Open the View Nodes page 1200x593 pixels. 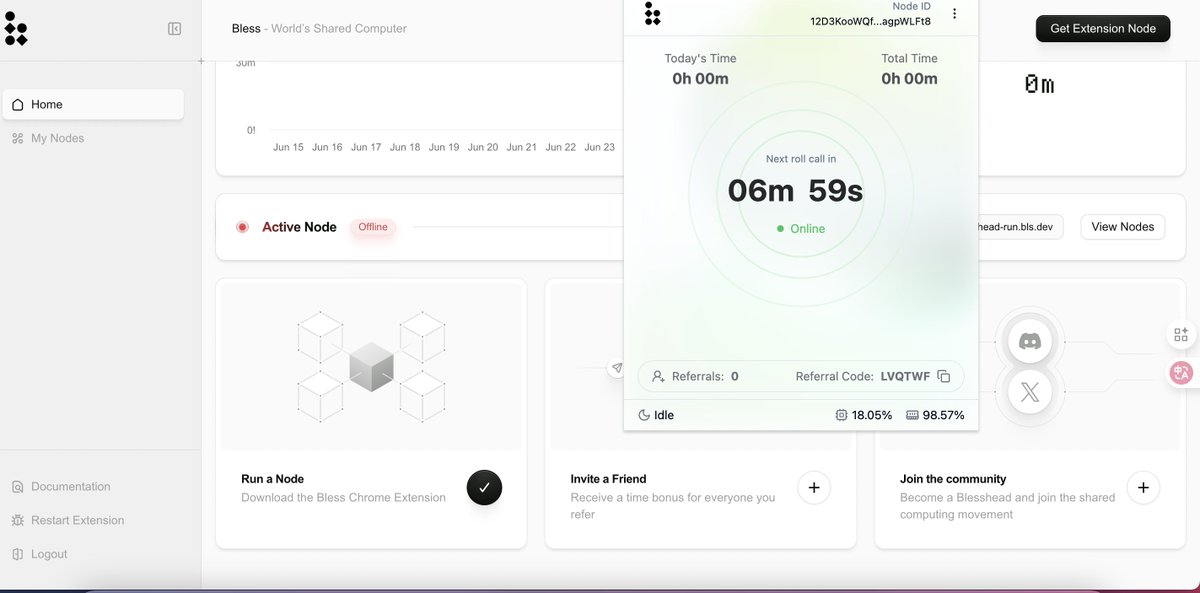(x=1122, y=227)
